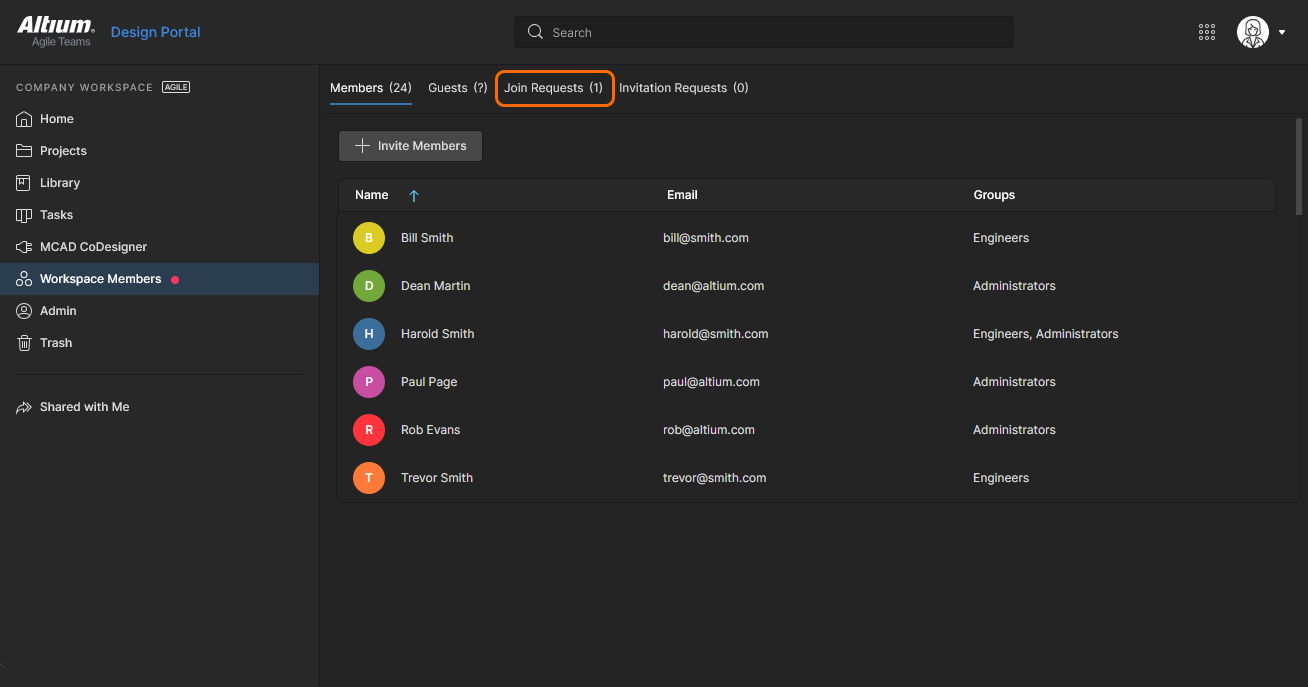Click the Design Portal link
Viewport: 1308px width, 687px height.
point(155,32)
